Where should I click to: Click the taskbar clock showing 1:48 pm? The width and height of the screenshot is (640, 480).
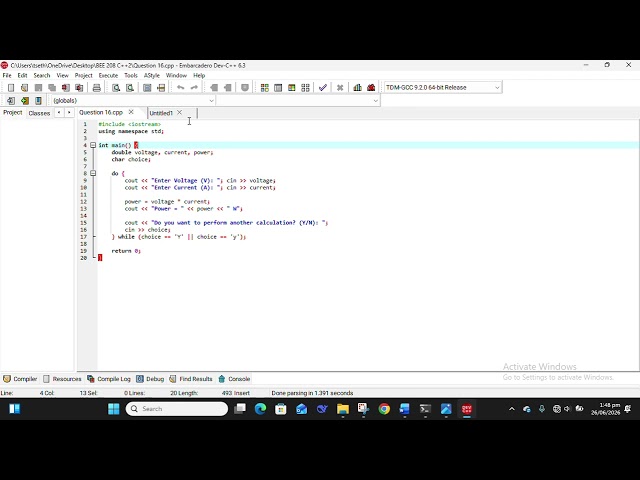pyautogui.click(x=605, y=409)
